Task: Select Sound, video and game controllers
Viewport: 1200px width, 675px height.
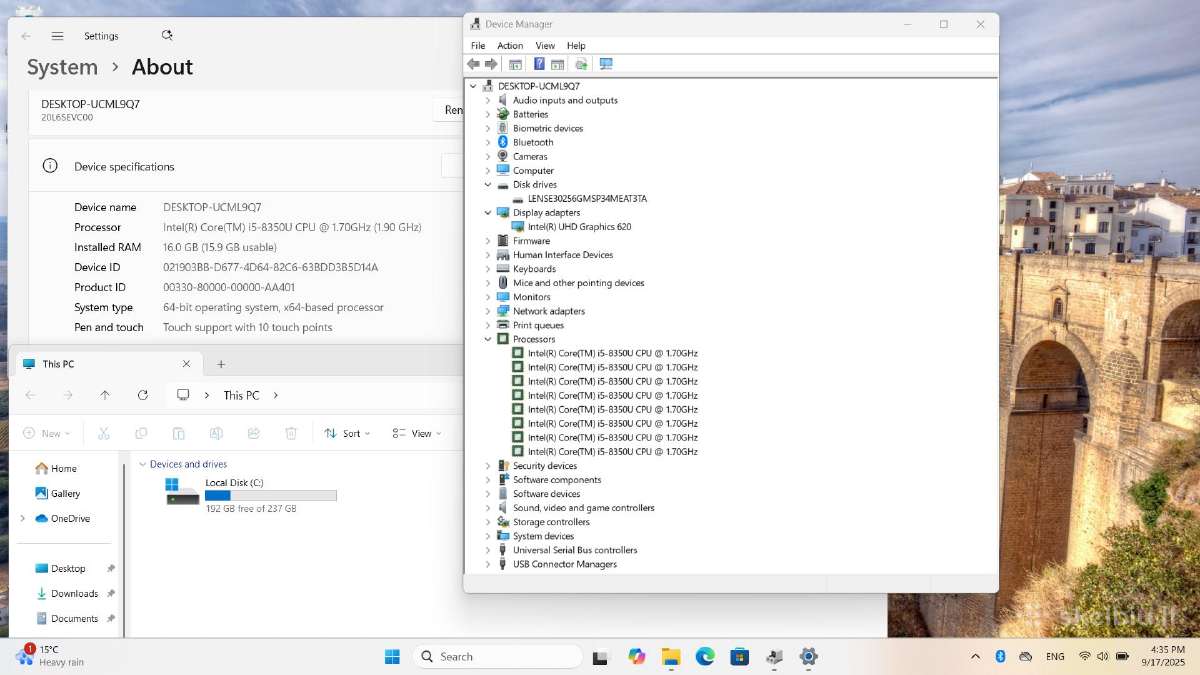Action: click(584, 508)
